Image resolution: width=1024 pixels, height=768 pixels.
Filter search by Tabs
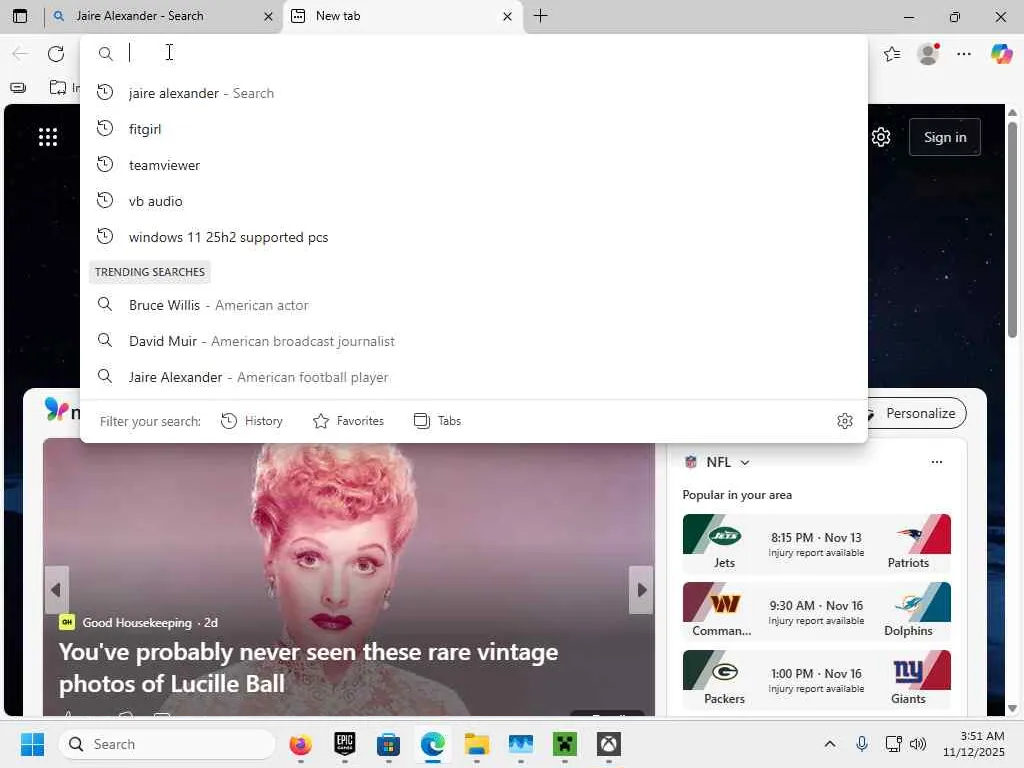[438, 421]
